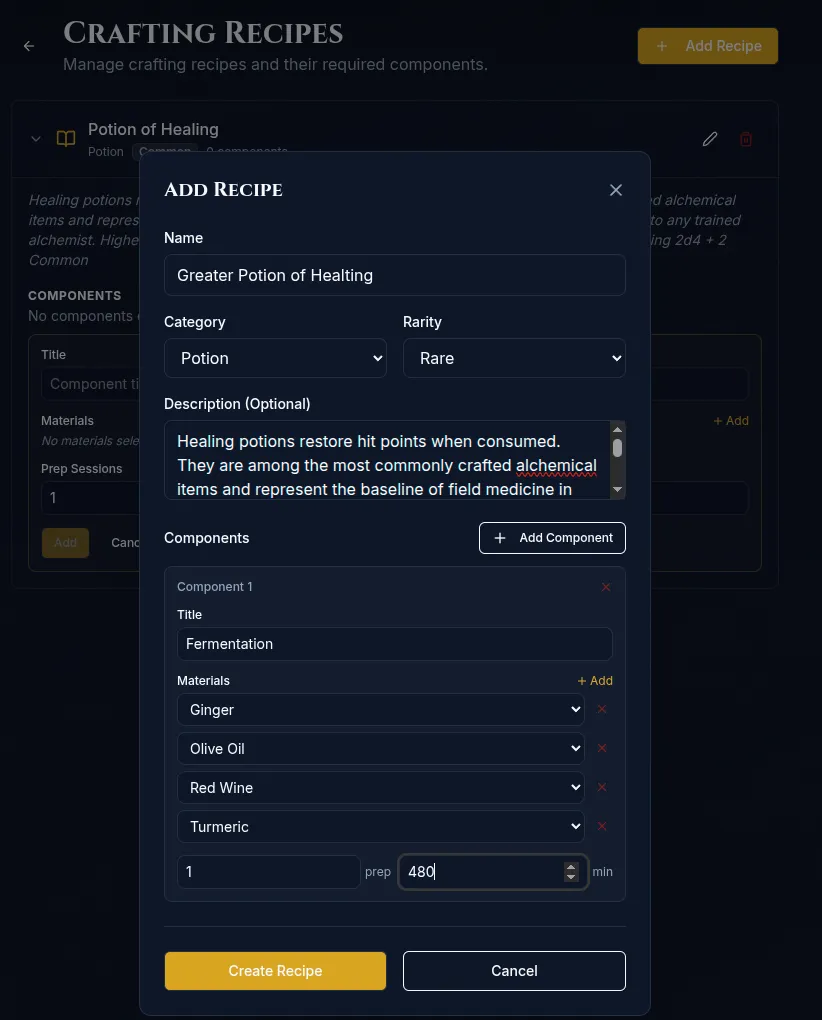822x1020 pixels.
Task: Collapse the Potion of Healing recipe chevron
Action: [x=36, y=139]
